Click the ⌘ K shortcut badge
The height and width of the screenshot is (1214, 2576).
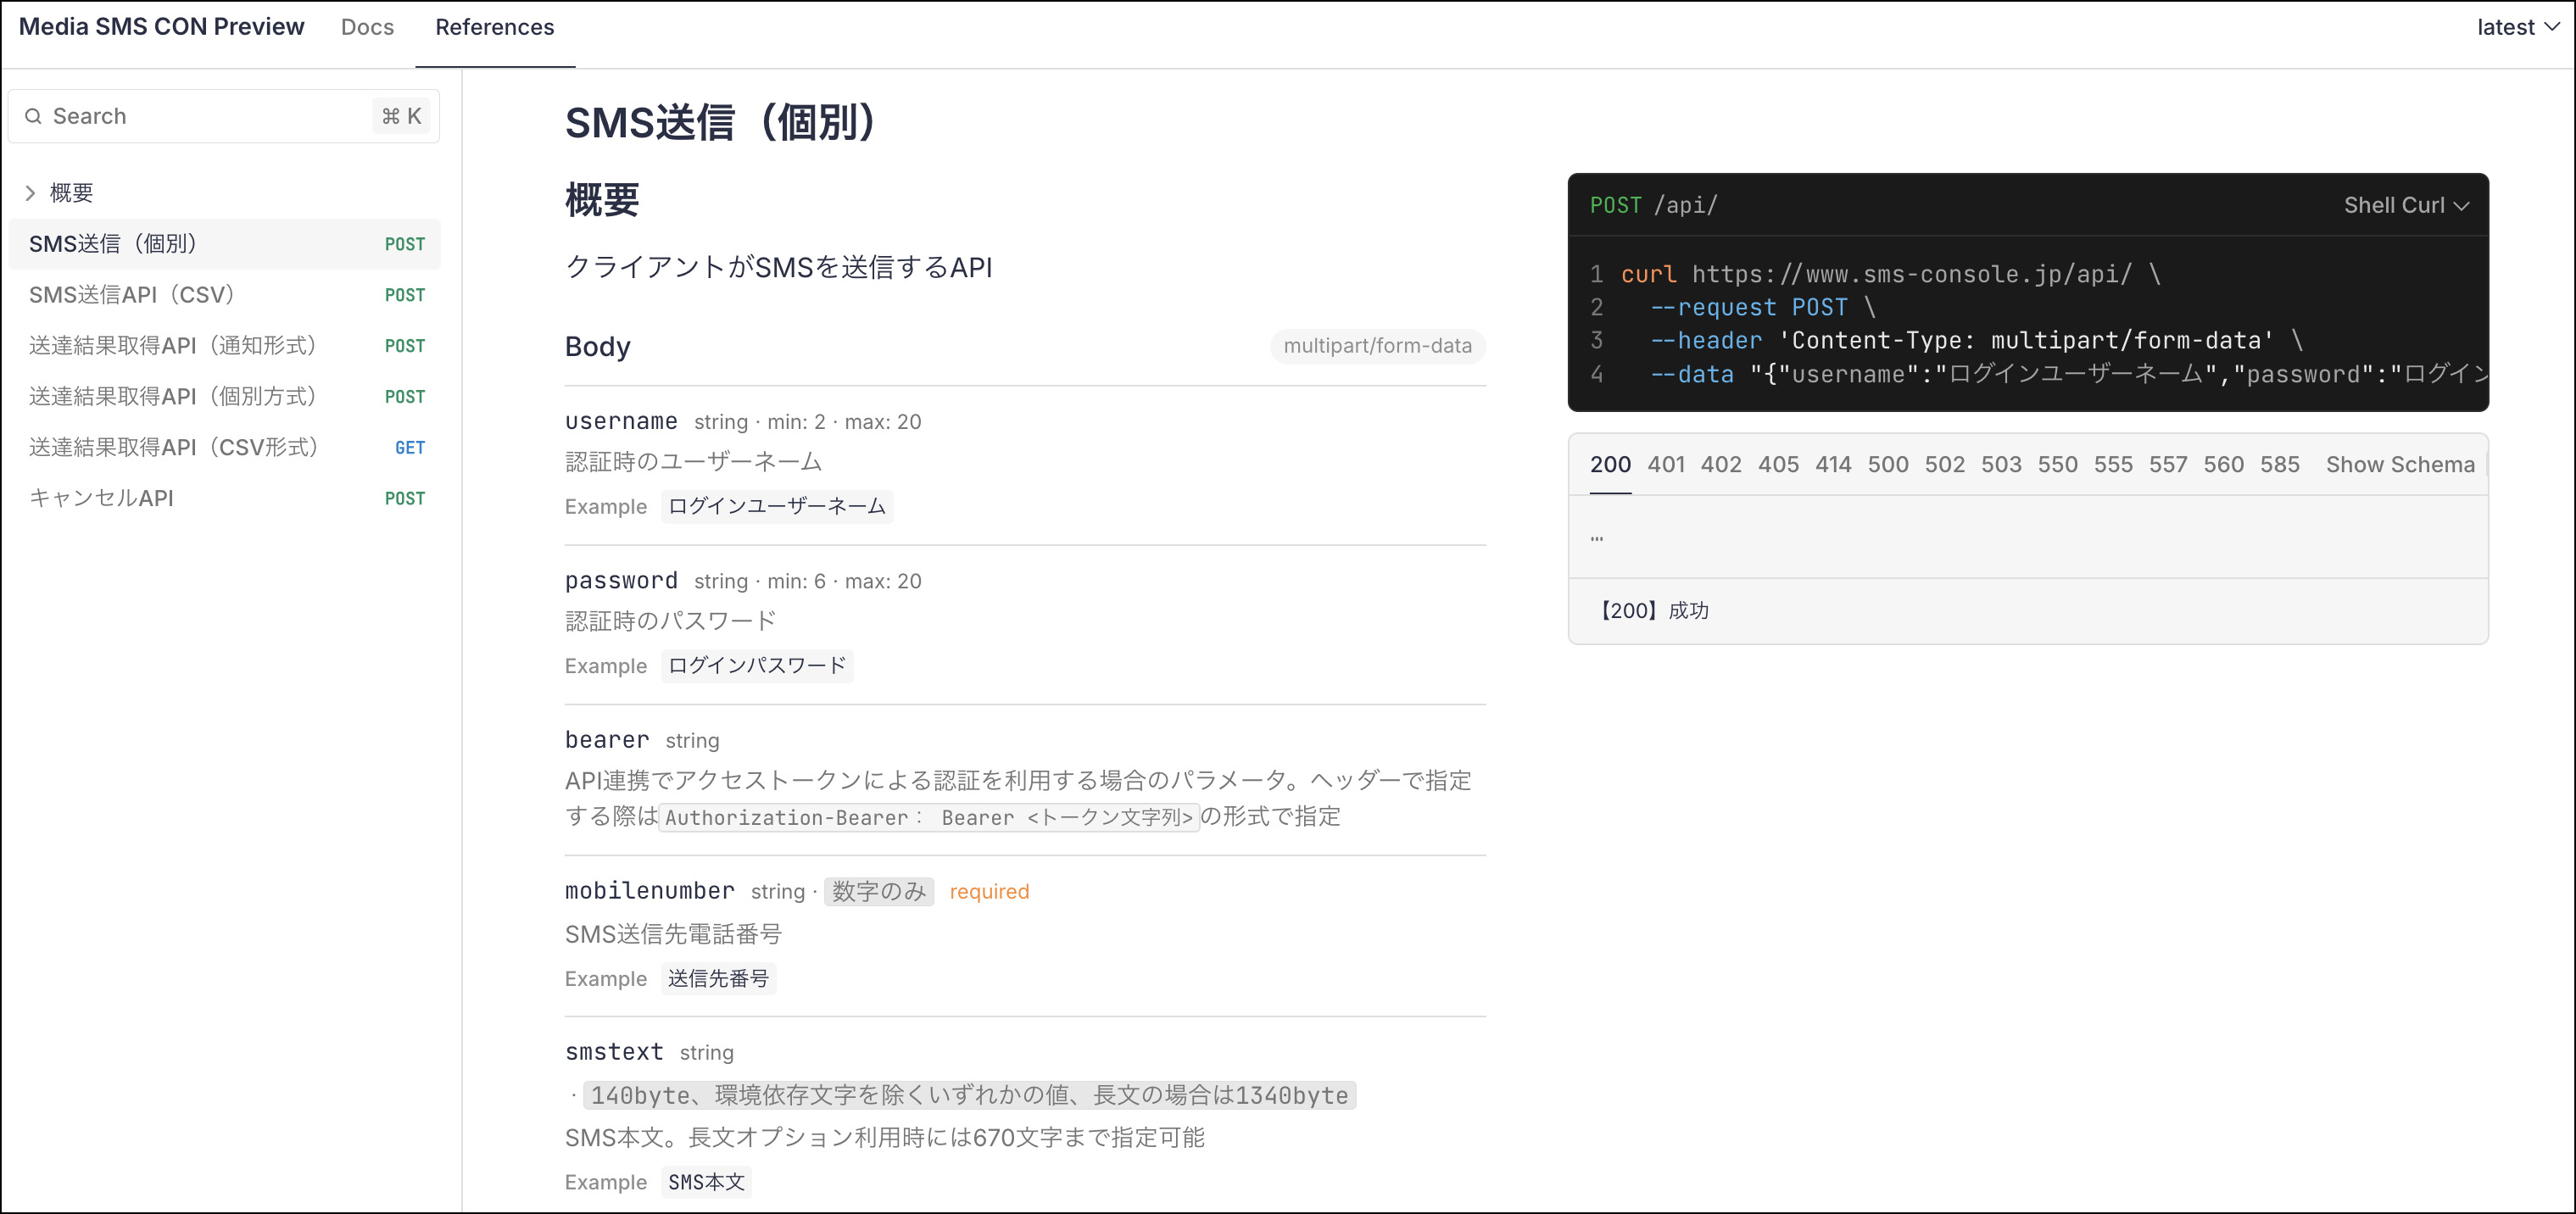(x=402, y=116)
